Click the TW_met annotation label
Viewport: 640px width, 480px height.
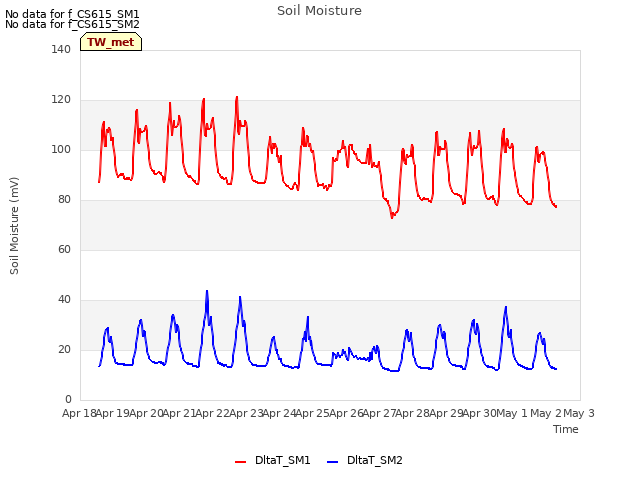111,42
